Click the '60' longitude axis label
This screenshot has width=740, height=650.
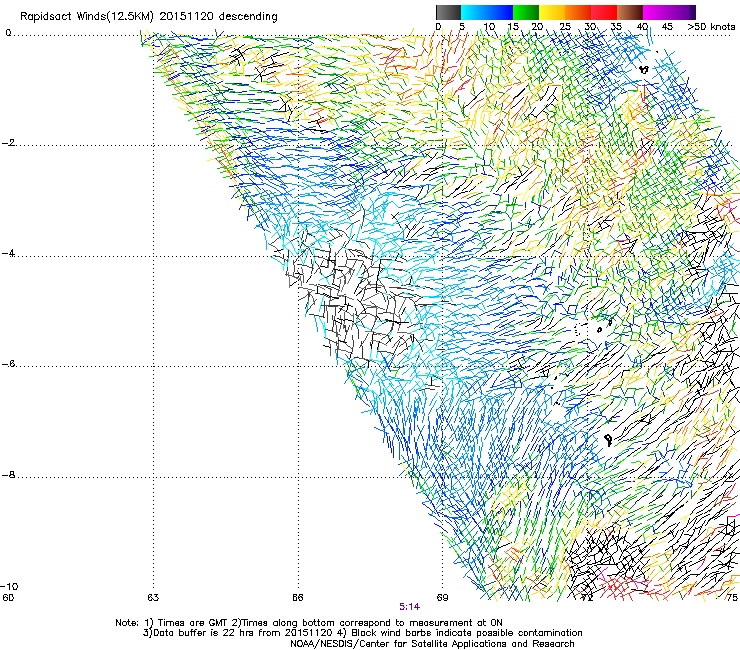point(8,597)
